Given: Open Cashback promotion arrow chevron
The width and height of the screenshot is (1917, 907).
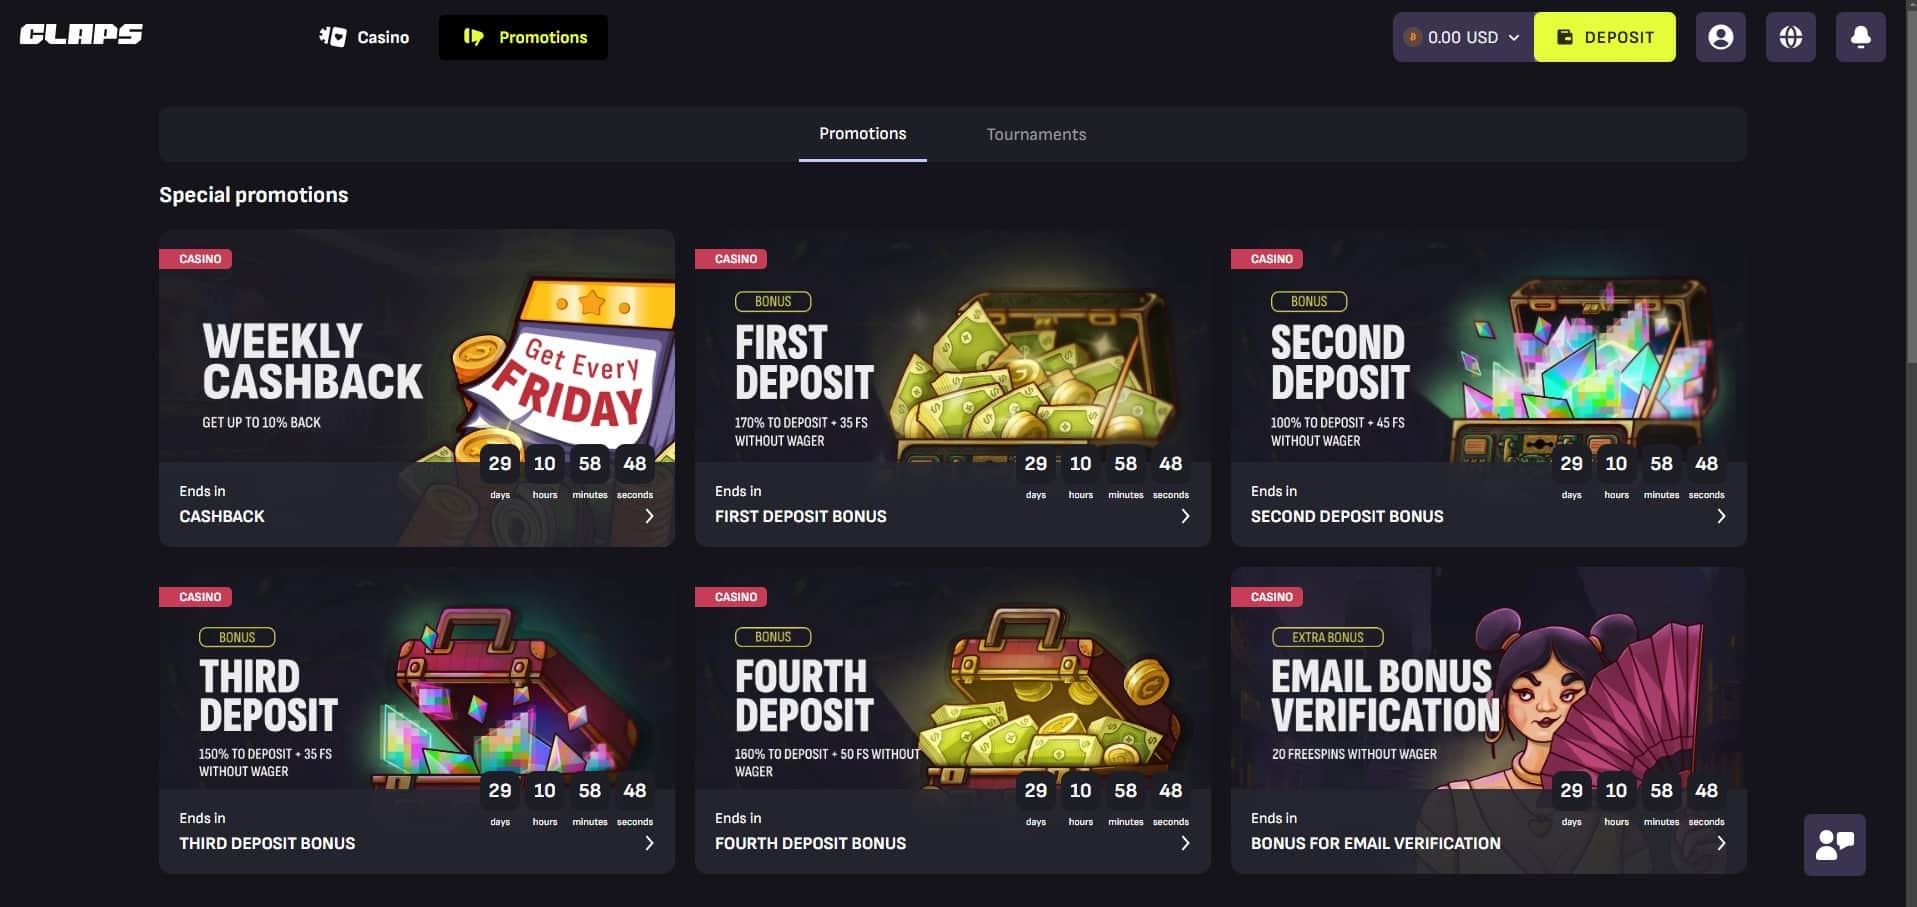Looking at the screenshot, I should pos(649,516).
